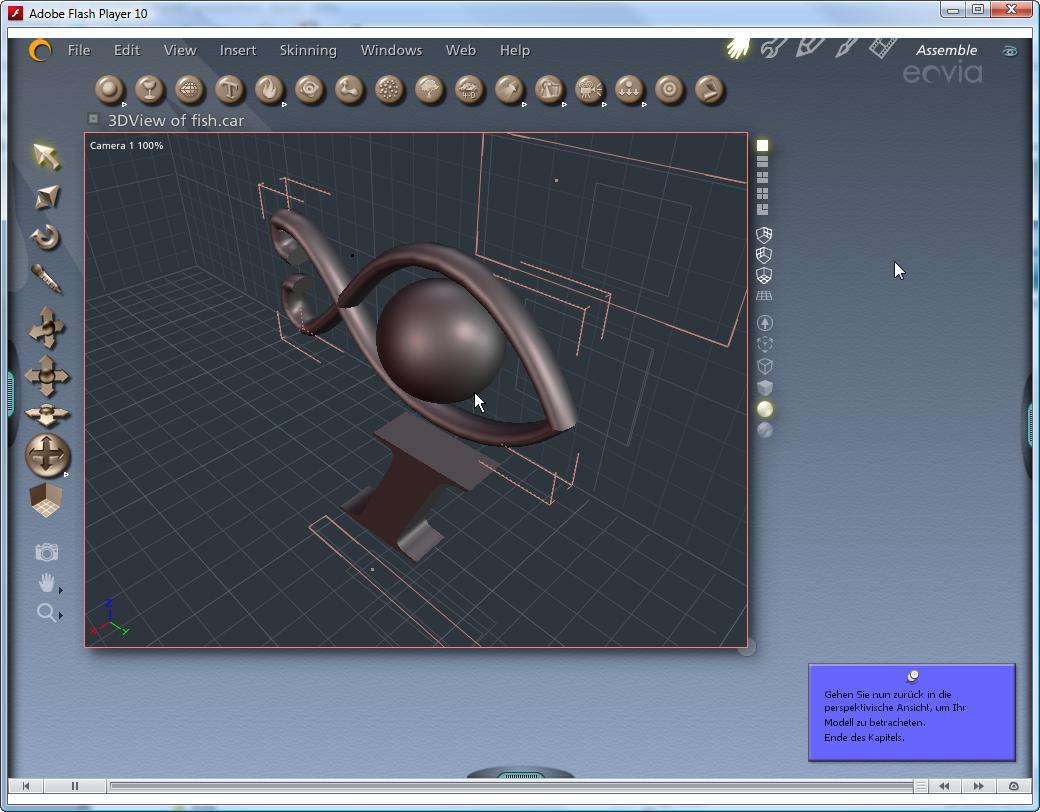Toggle four-view layout option

(x=762, y=193)
